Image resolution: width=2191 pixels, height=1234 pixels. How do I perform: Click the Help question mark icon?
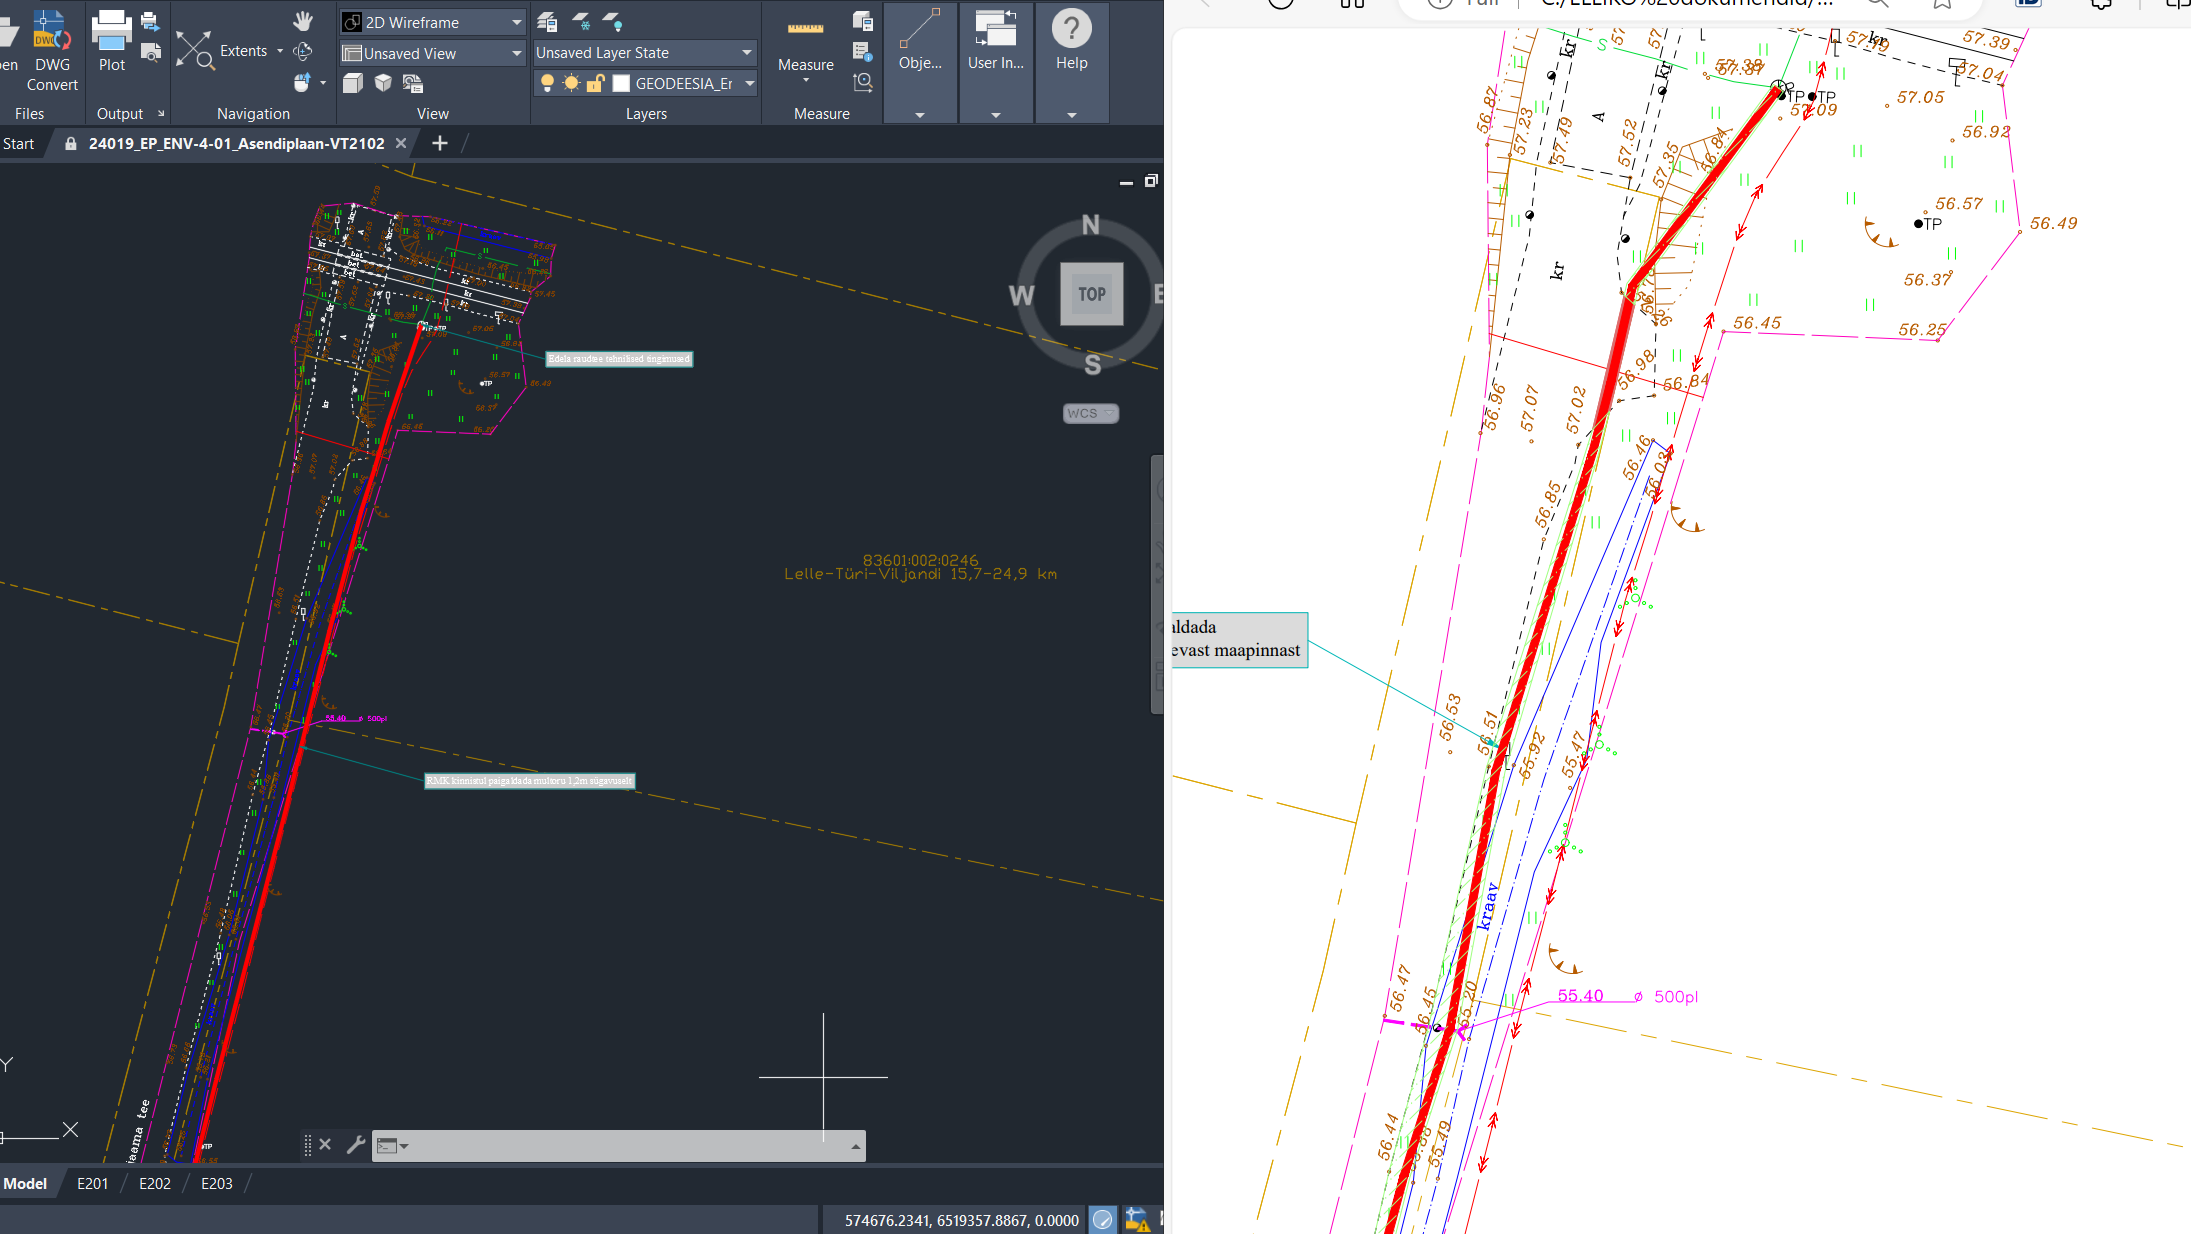(1071, 29)
